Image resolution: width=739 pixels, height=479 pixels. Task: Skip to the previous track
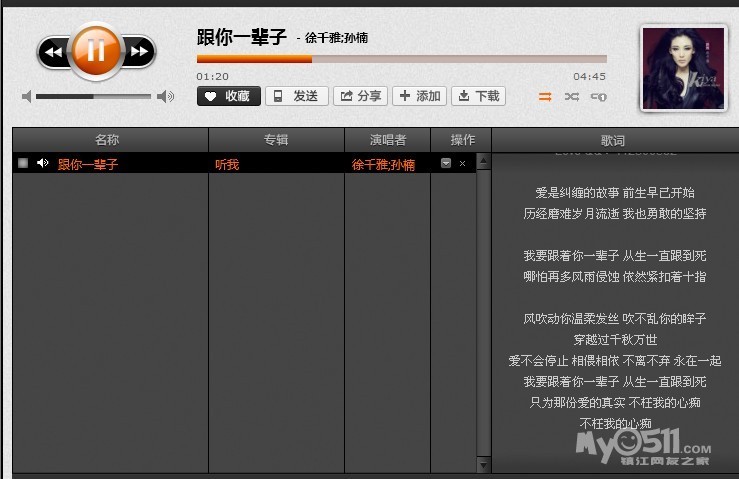pos(53,51)
